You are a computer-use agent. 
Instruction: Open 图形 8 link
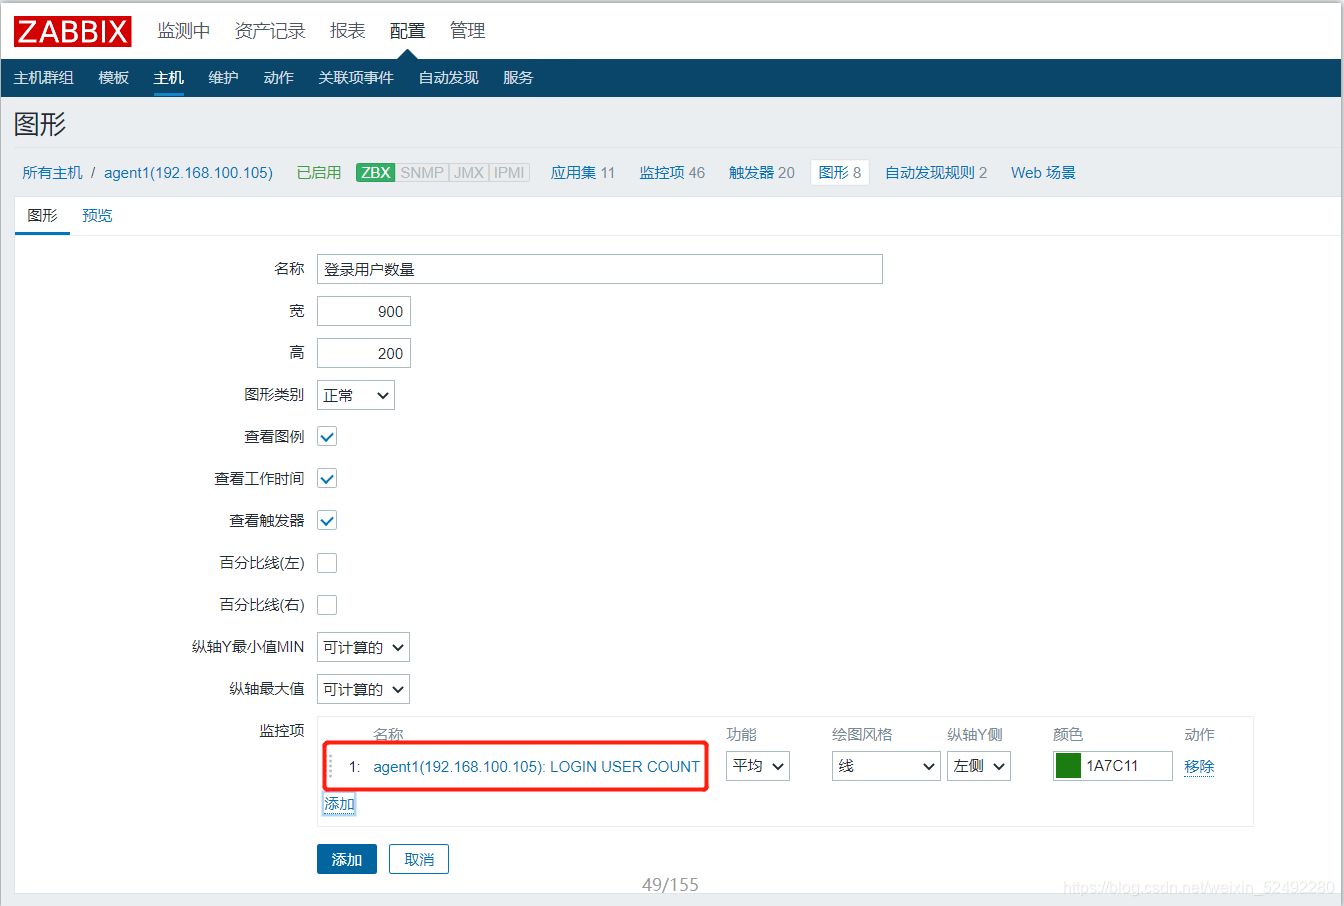click(840, 173)
